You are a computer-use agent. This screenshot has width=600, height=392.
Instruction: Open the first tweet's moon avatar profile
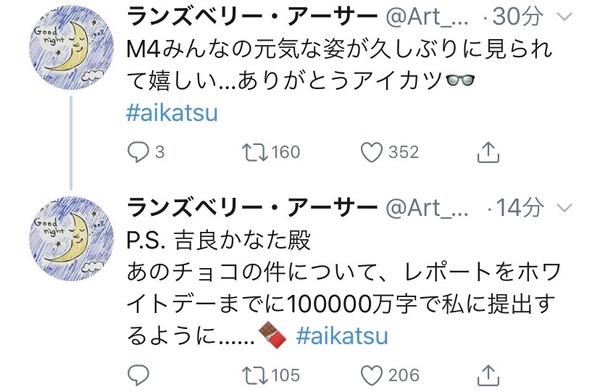pyautogui.click(x=72, y=47)
